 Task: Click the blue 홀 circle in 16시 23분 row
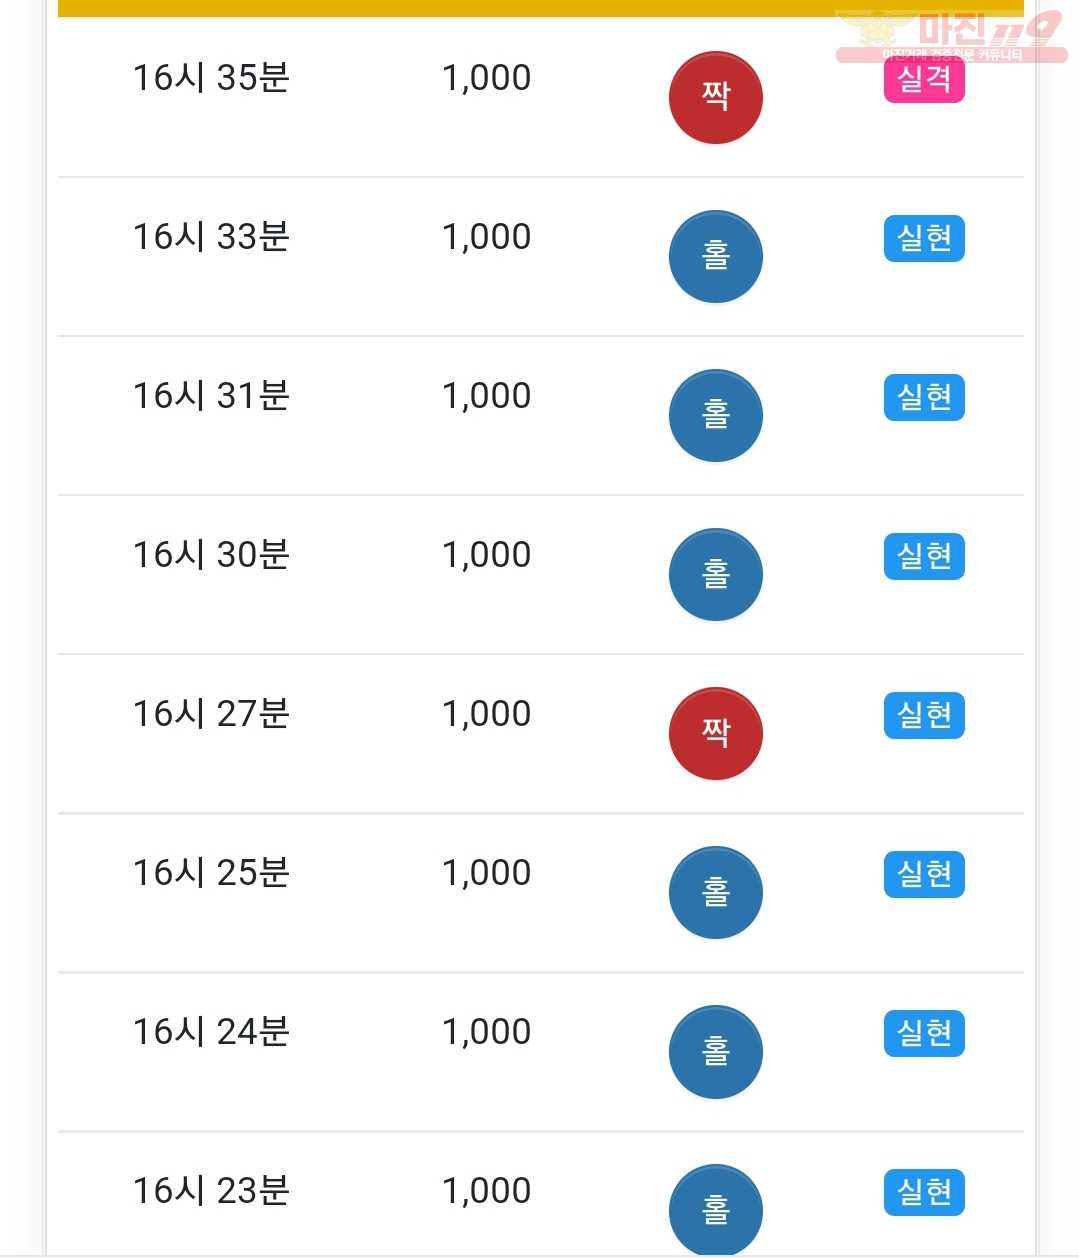(715, 1210)
